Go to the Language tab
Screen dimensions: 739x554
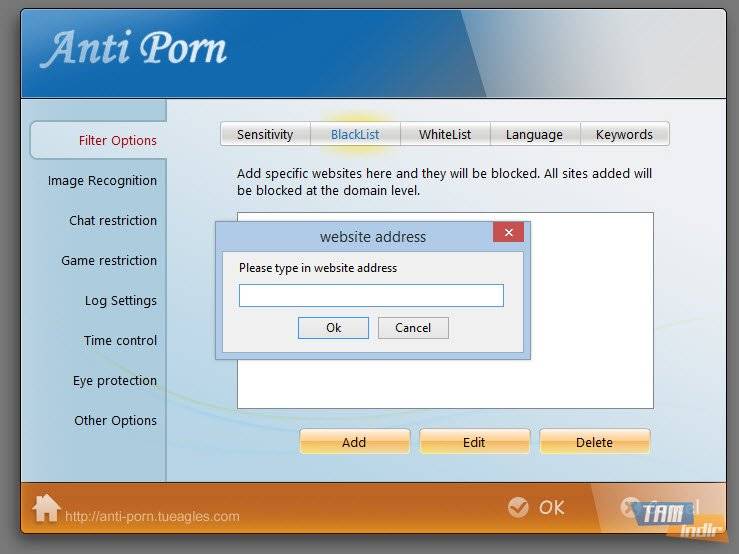pos(534,134)
